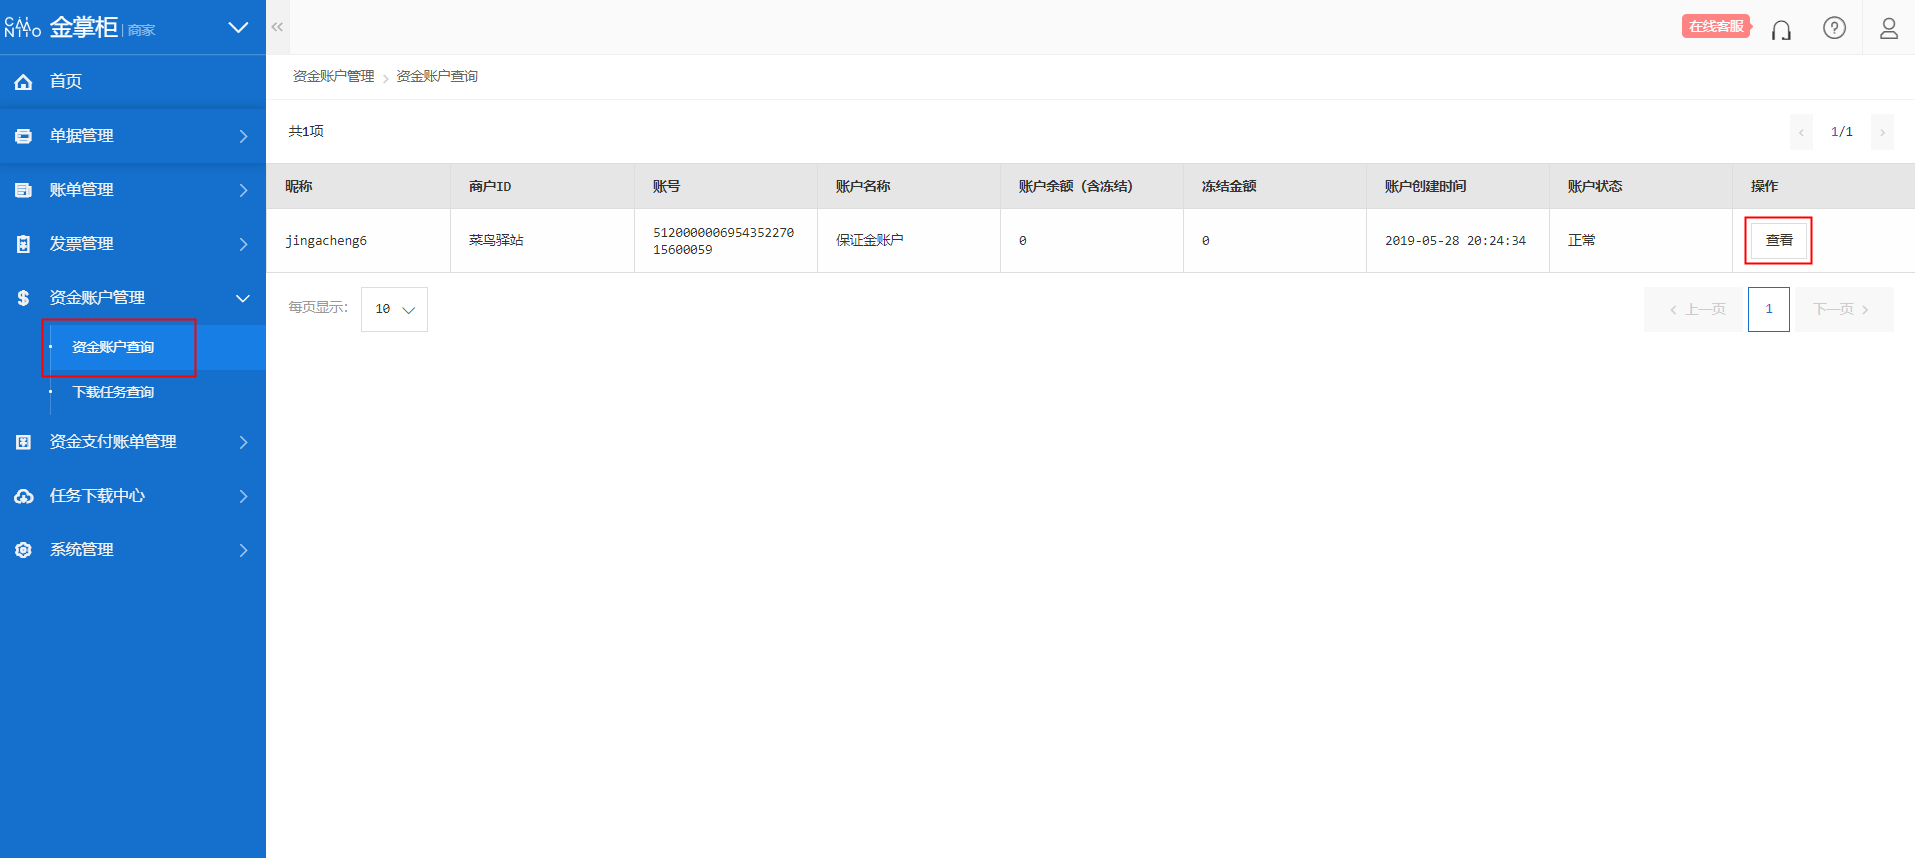The image size is (1915, 858).
Task: Click the 账单管理 sidebar icon
Action: (23, 190)
